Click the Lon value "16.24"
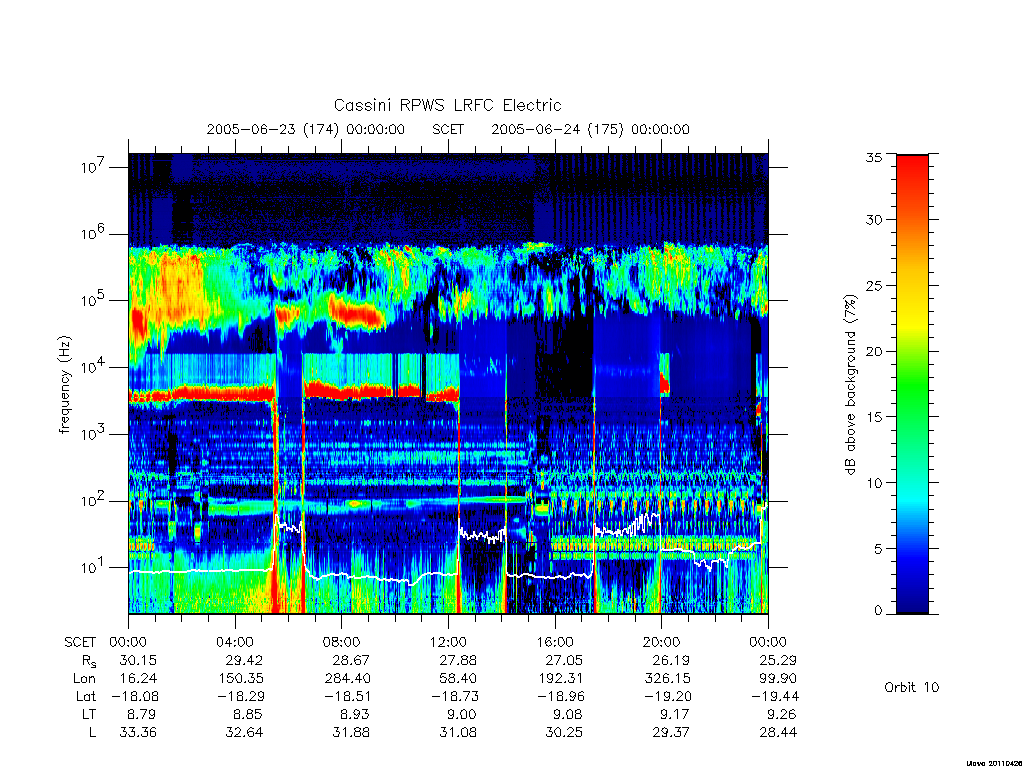This screenshot has height=768, width=1024. pyautogui.click(x=138, y=679)
